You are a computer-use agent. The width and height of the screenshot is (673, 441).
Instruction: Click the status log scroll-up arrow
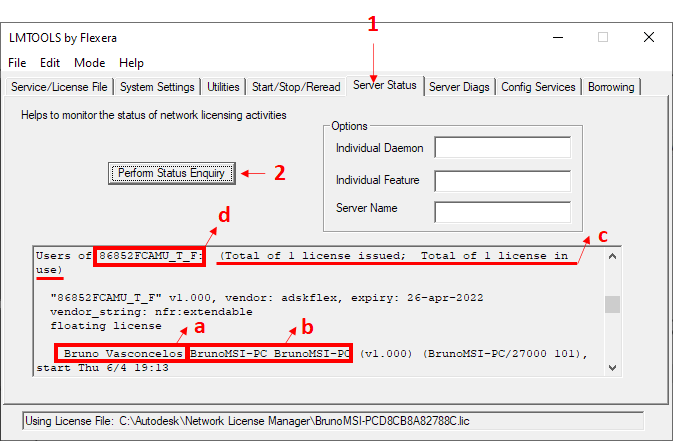click(x=612, y=256)
